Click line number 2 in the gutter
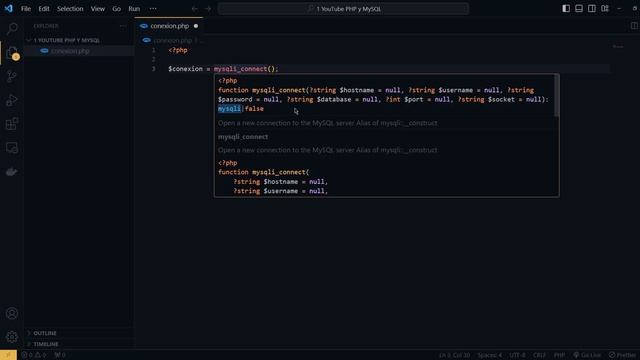Viewport: 640px width, 360px height. (154, 60)
